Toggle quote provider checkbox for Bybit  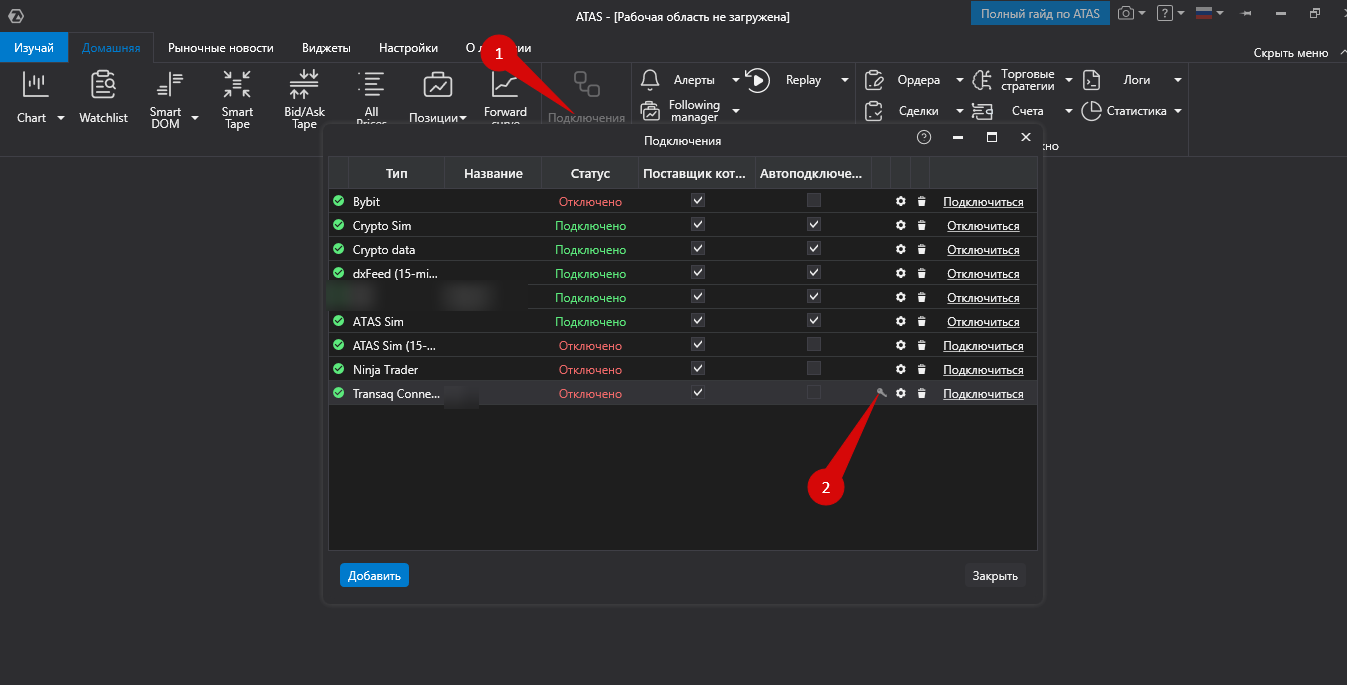pos(698,200)
